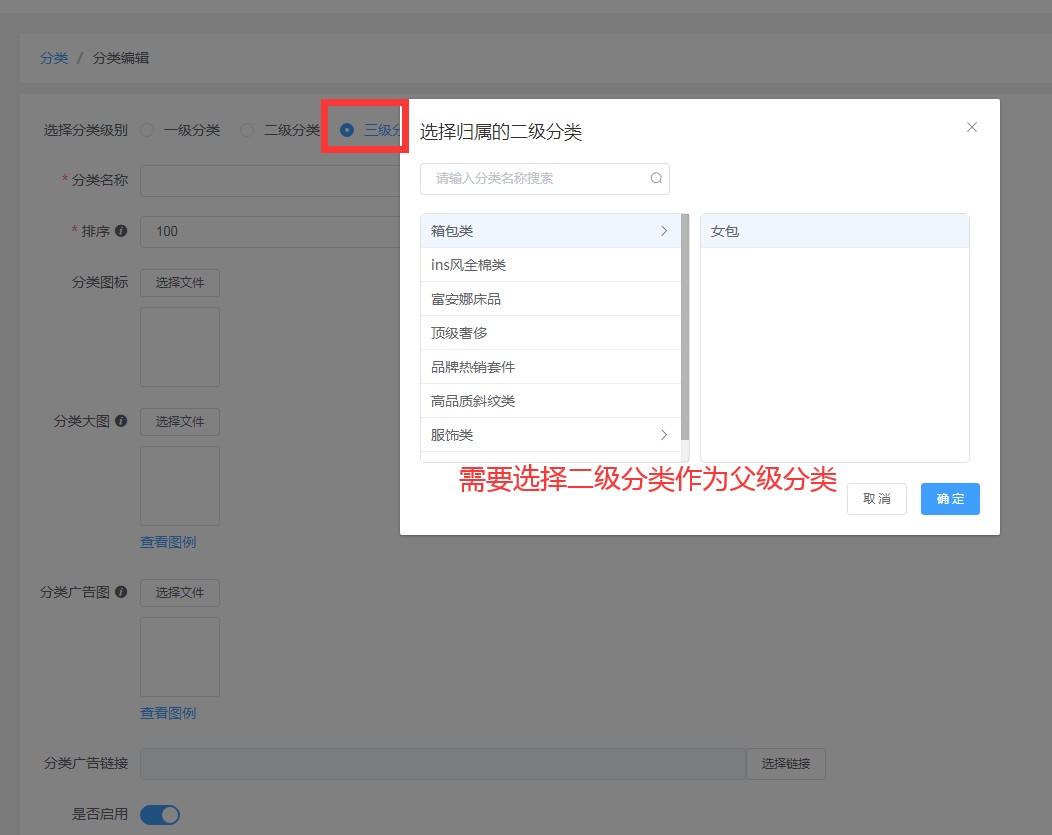This screenshot has width=1052, height=835.
Task: Click the 分类名称 input field
Action: coord(270,180)
